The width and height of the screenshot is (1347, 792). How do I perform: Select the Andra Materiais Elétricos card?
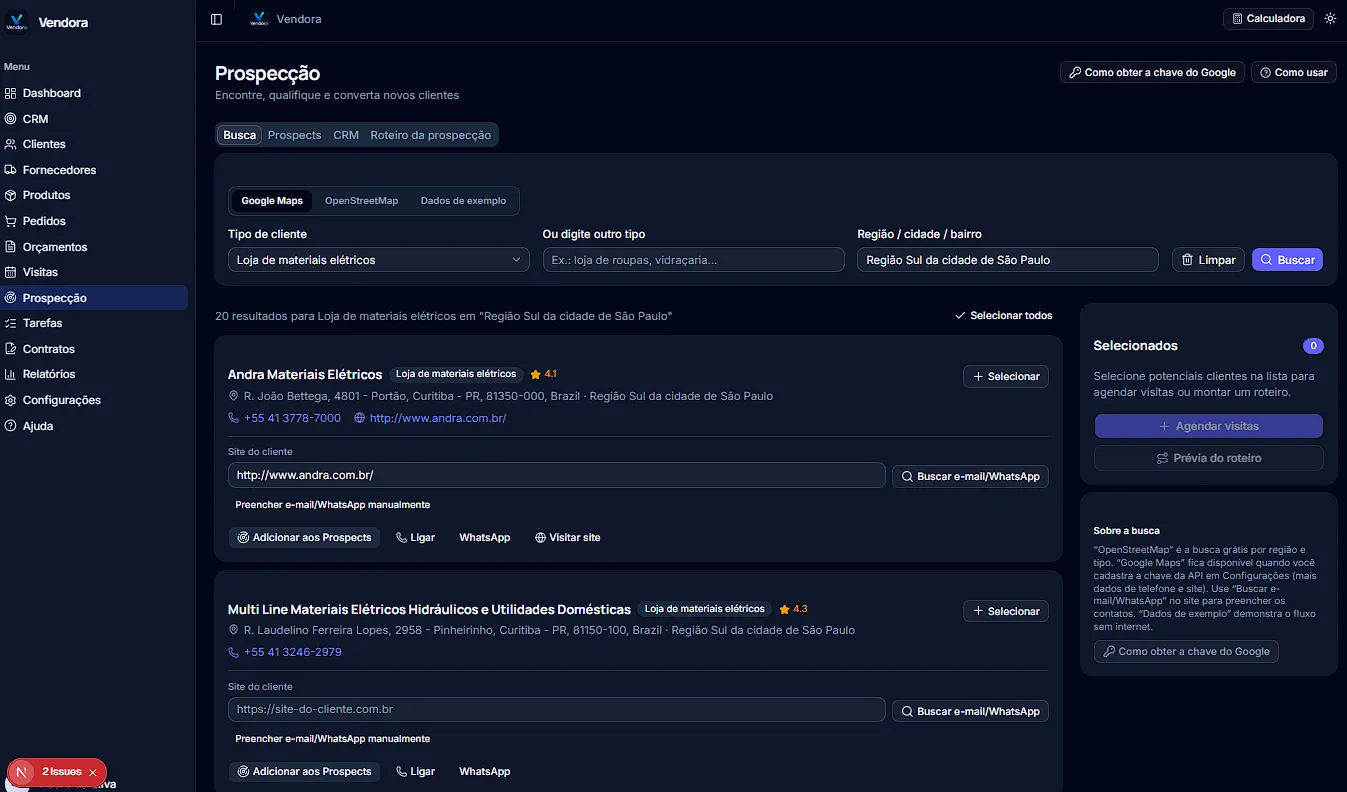click(1005, 376)
